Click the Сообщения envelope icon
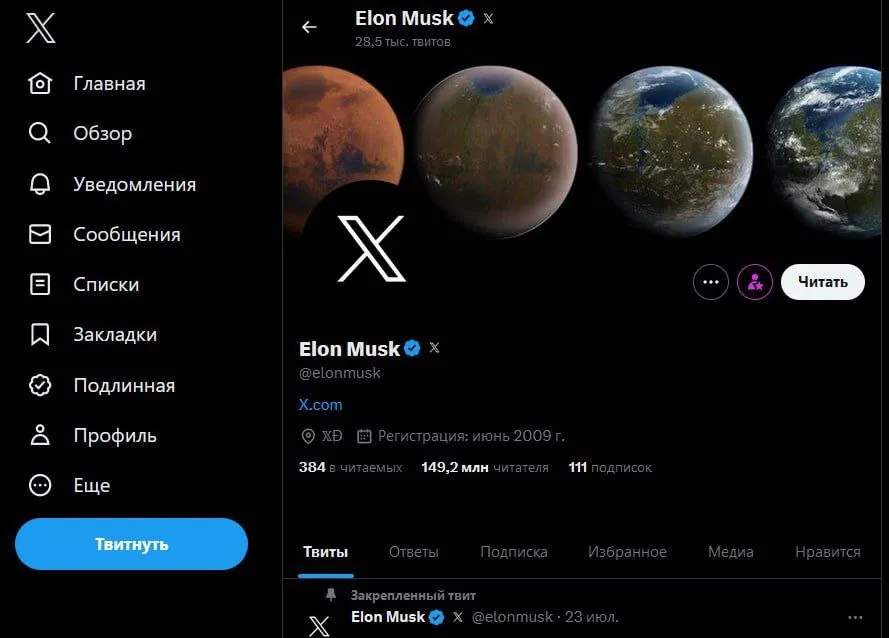 tap(40, 234)
